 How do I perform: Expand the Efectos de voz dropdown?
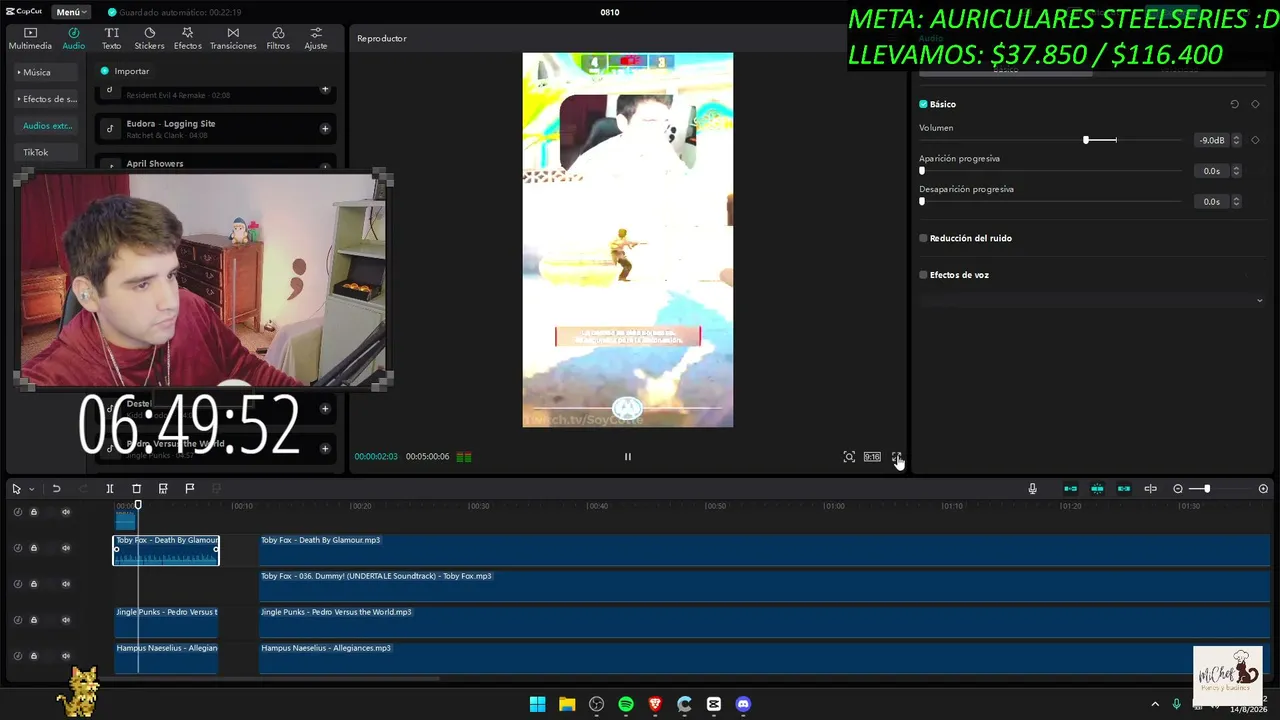1259,300
